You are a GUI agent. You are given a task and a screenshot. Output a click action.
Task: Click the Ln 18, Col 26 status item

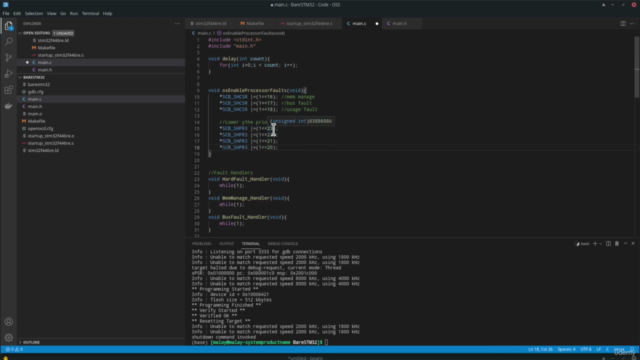(x=540, y=349)
